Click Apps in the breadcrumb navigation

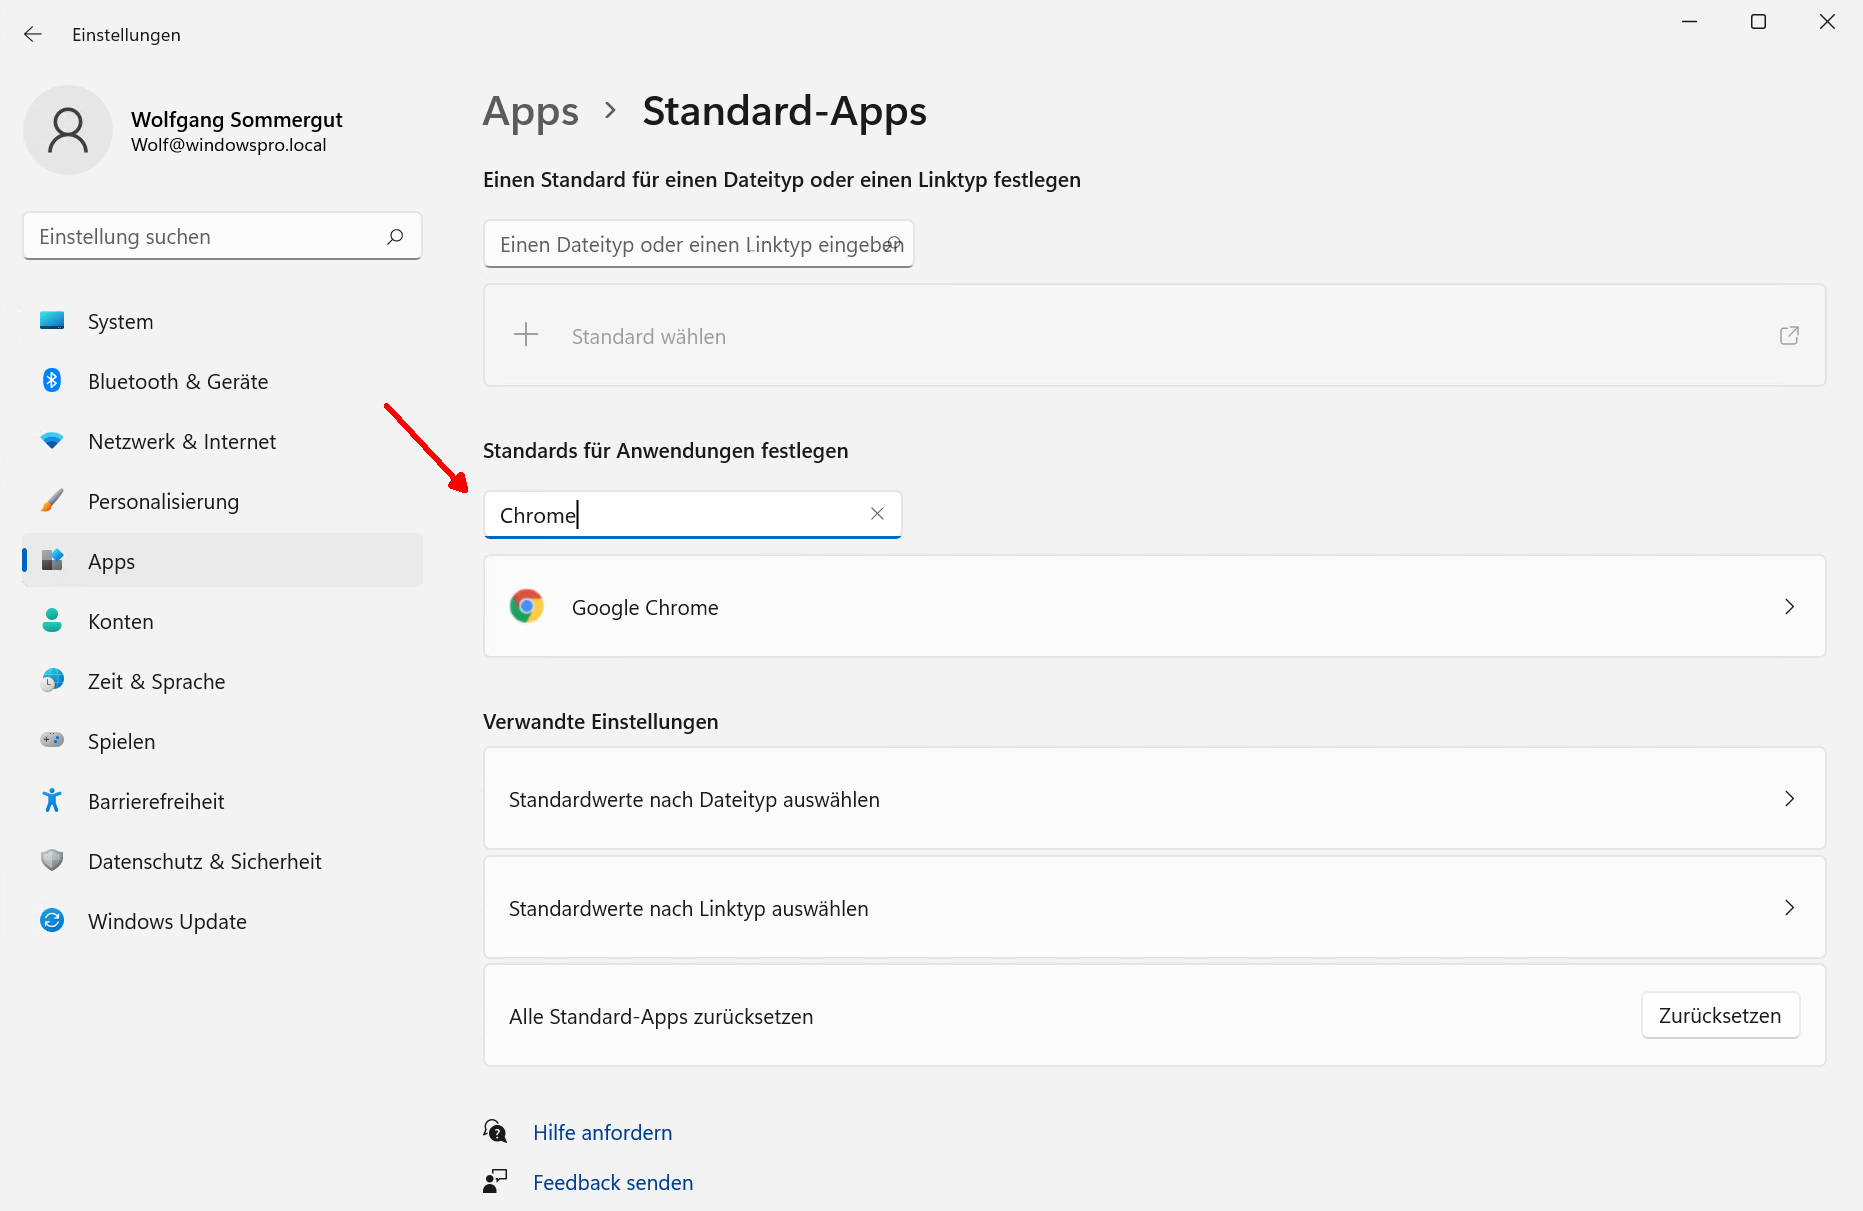pos(530,111)
